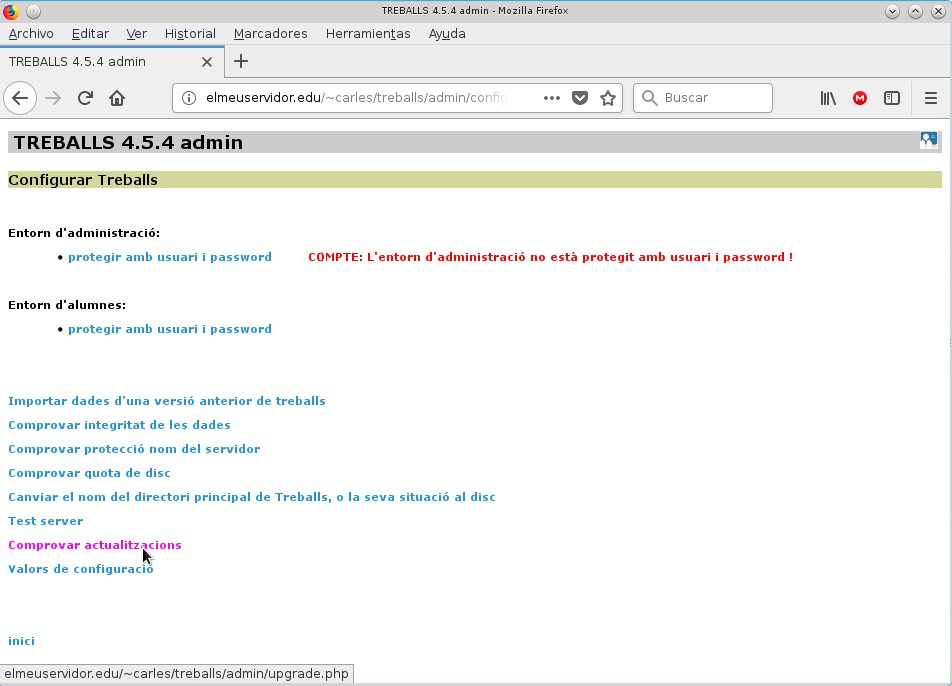Reload the current page

pos(85,98)
